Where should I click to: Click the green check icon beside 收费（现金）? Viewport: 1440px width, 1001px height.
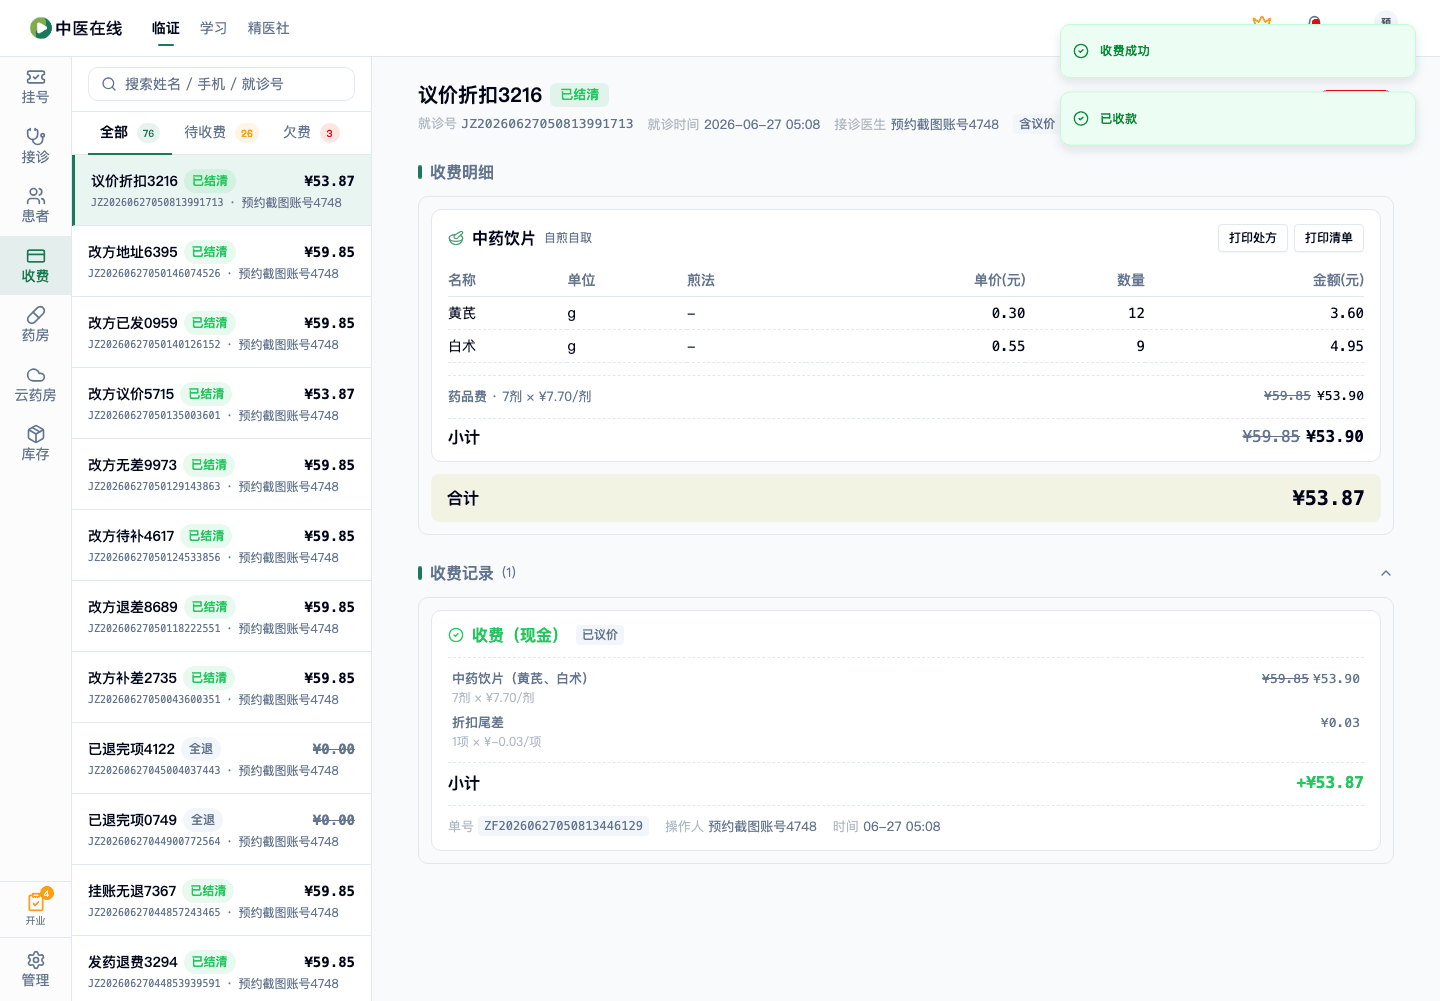456,635
